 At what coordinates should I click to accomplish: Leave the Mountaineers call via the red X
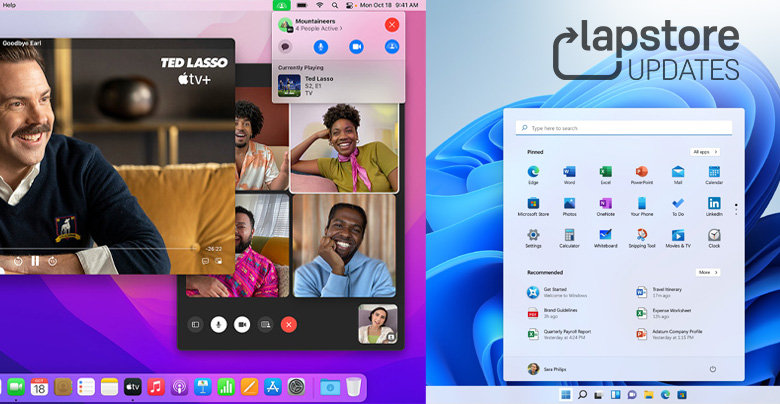[391, 24]
